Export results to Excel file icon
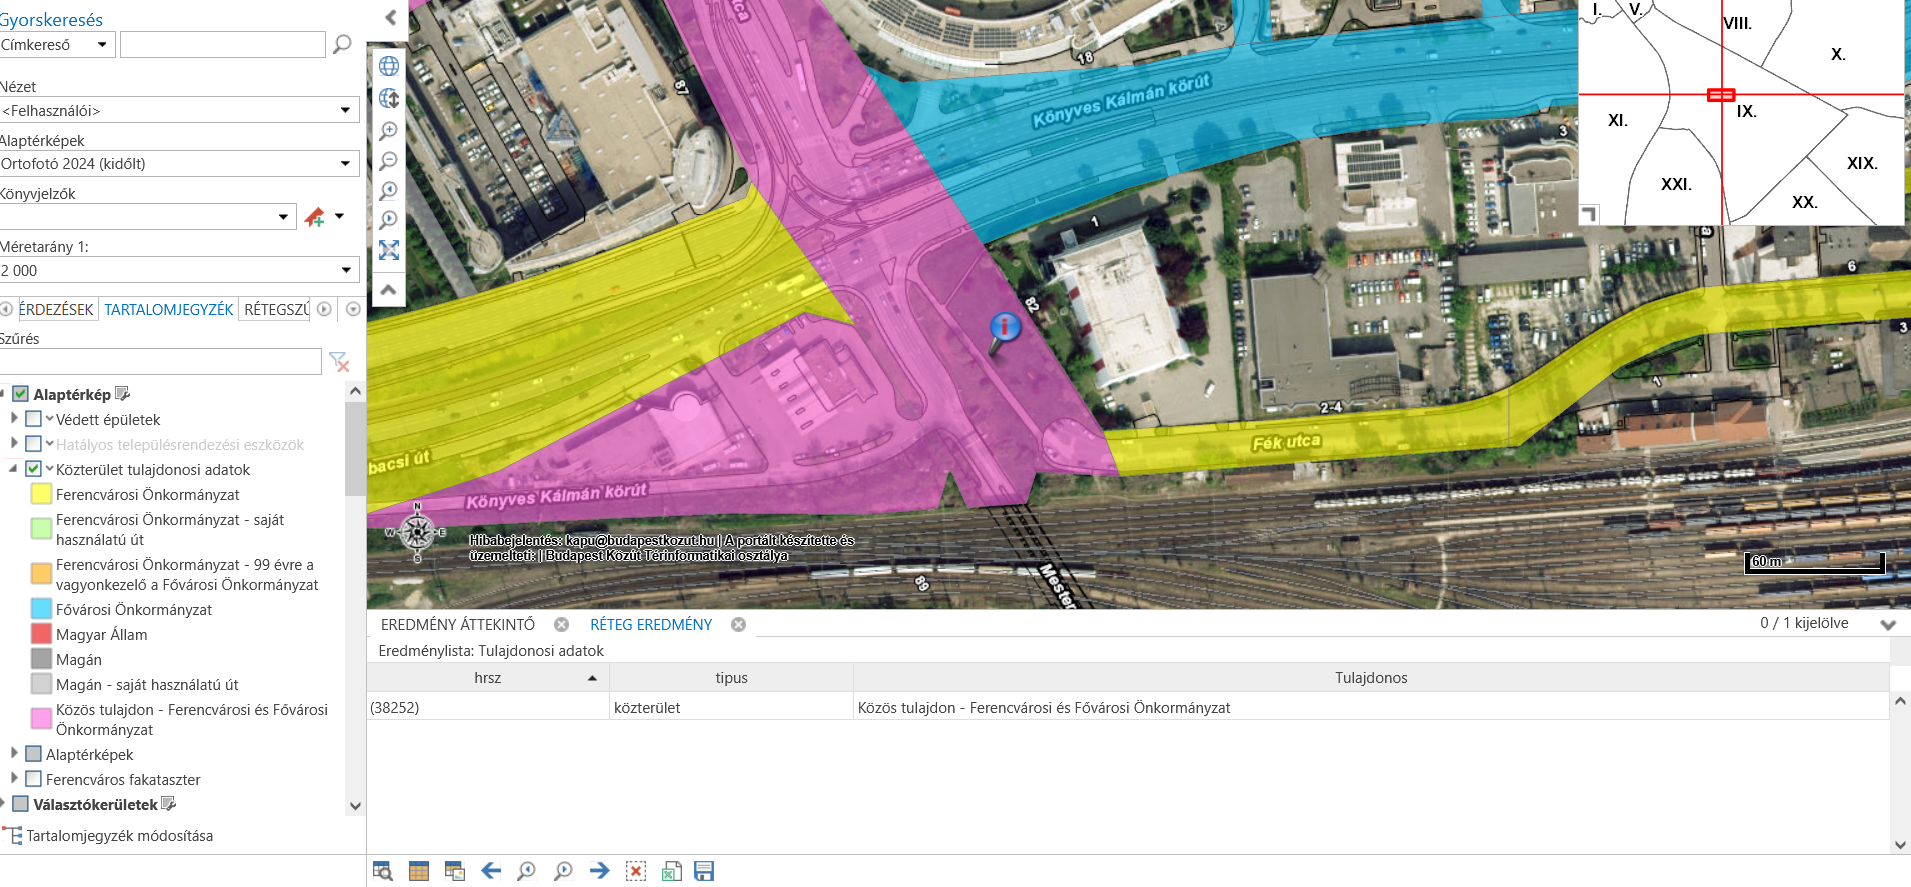 (x=672, y=871)
